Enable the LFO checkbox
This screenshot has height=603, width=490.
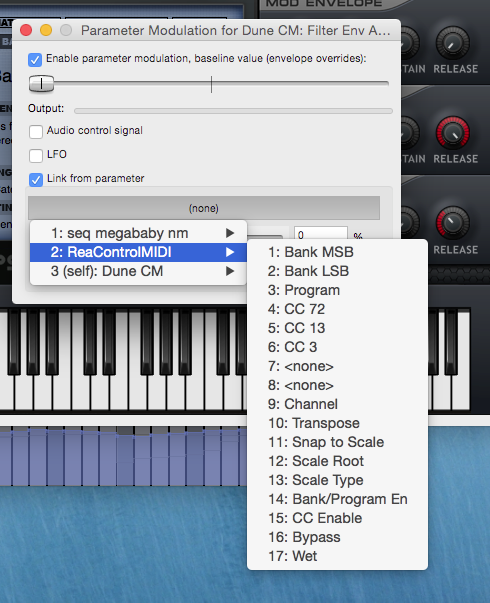[36, 155]
